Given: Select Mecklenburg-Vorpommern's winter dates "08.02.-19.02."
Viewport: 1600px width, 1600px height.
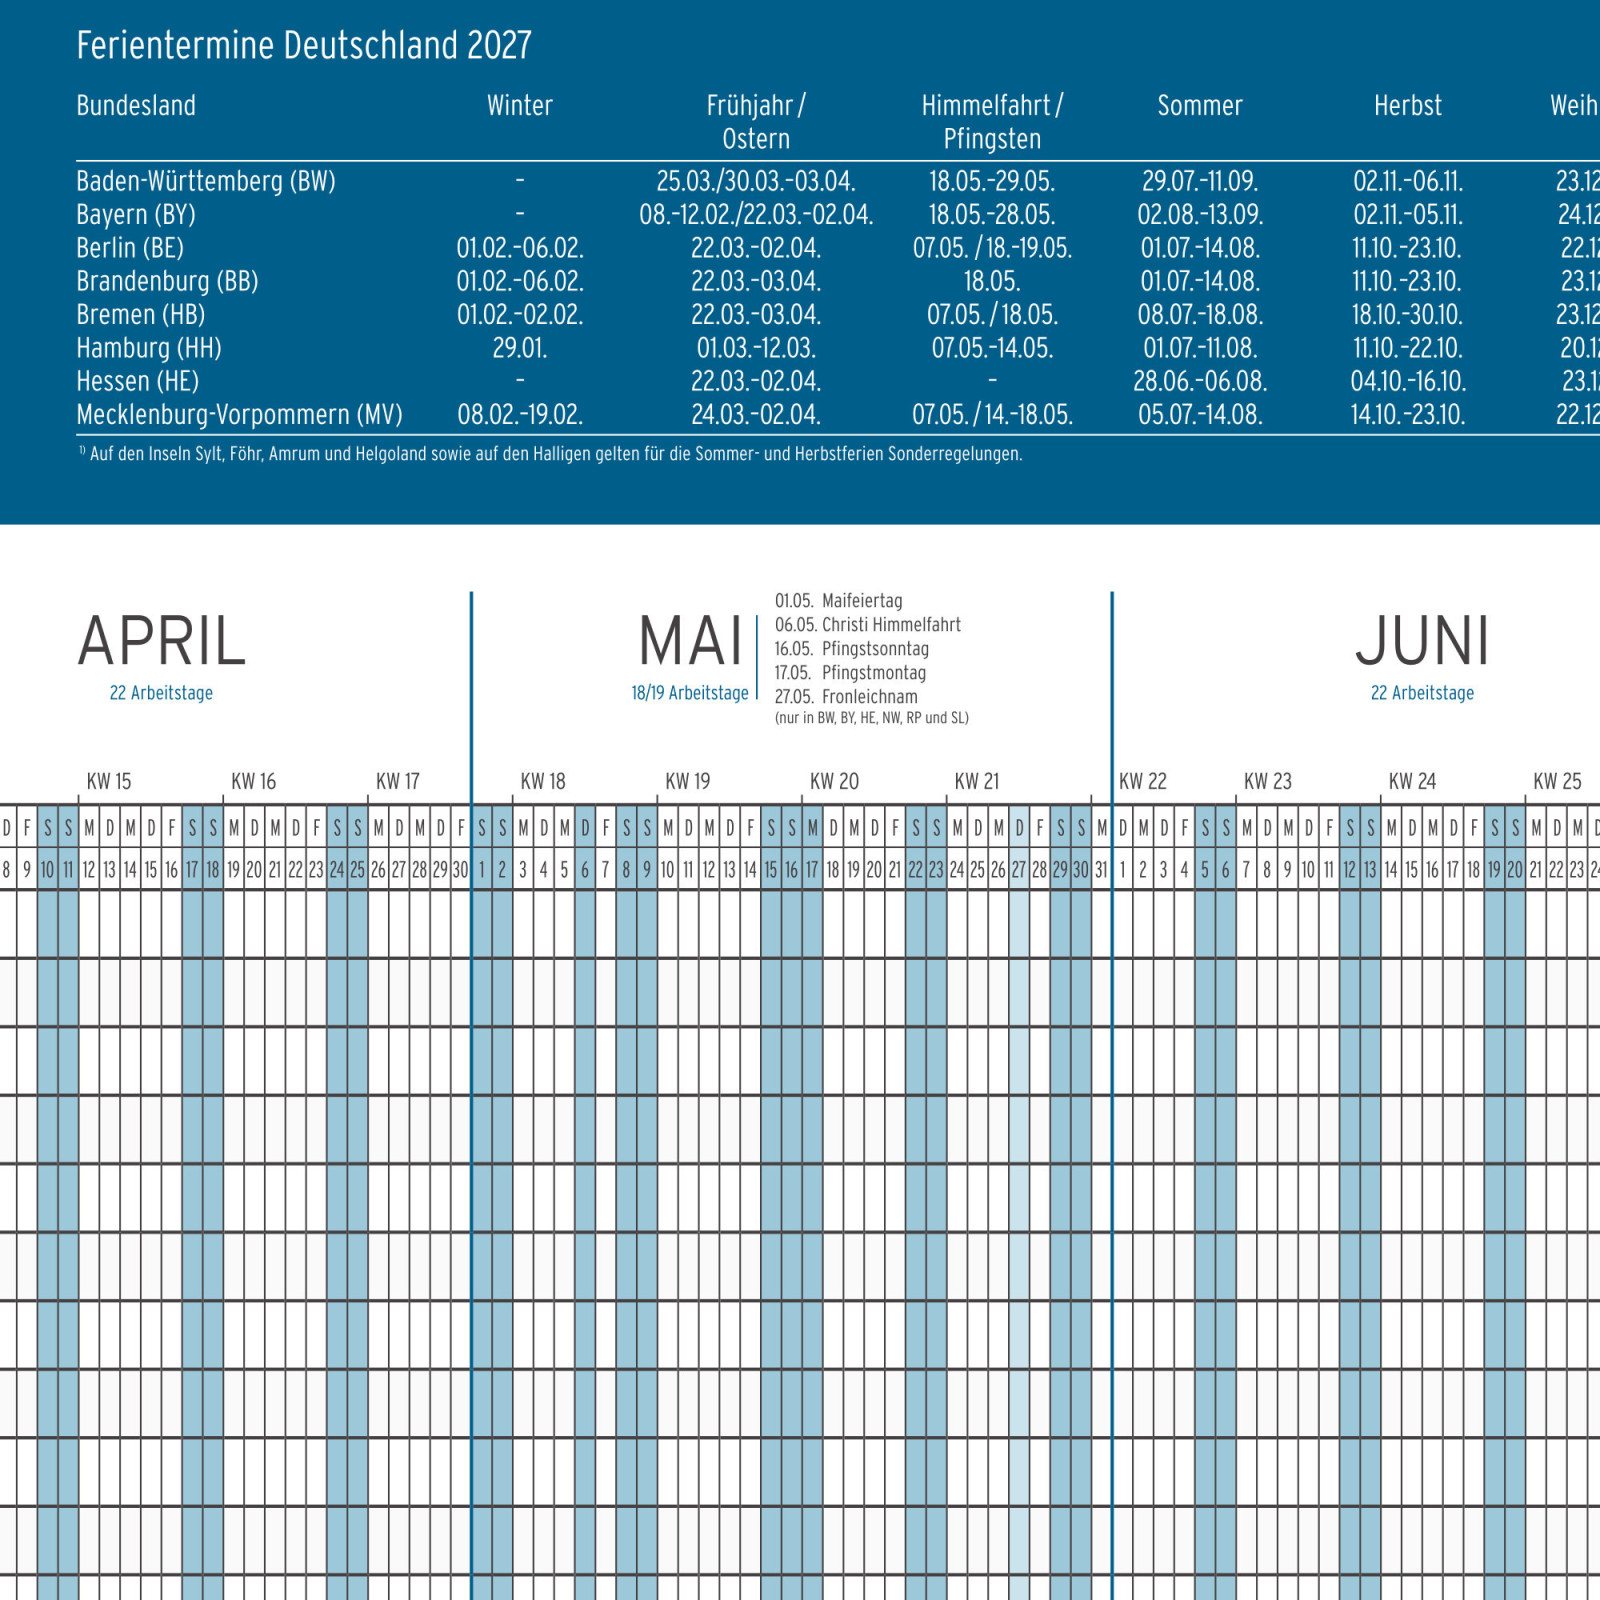Looking at the screenshot, I should click(x=520, y=415).
